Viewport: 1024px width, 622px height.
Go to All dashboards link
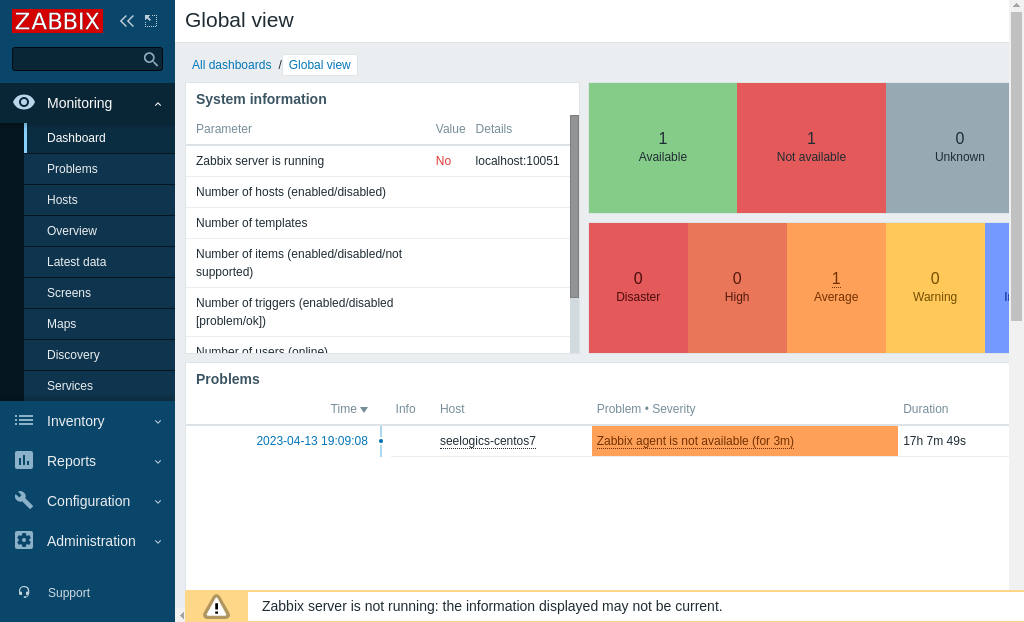231,65
